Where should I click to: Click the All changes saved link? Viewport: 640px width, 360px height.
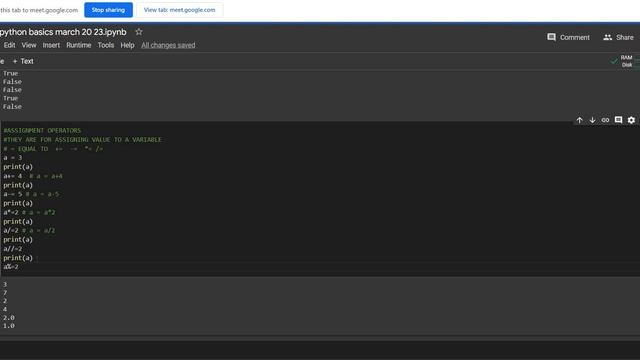(x=168, y=45)
